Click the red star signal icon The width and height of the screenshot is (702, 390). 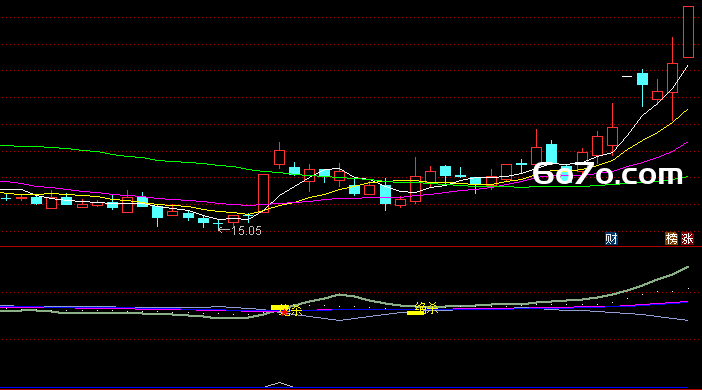click(x=284, y=312)
